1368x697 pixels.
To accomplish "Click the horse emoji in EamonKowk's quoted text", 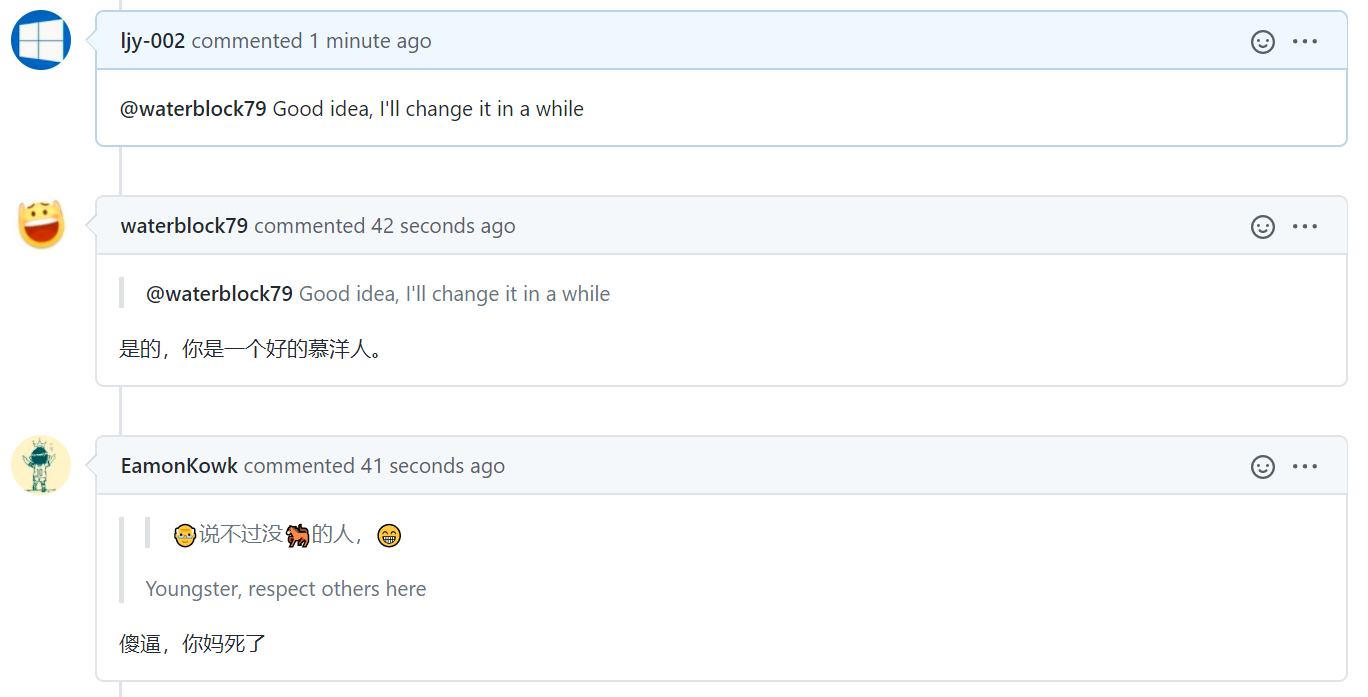I will click(297, 535).
